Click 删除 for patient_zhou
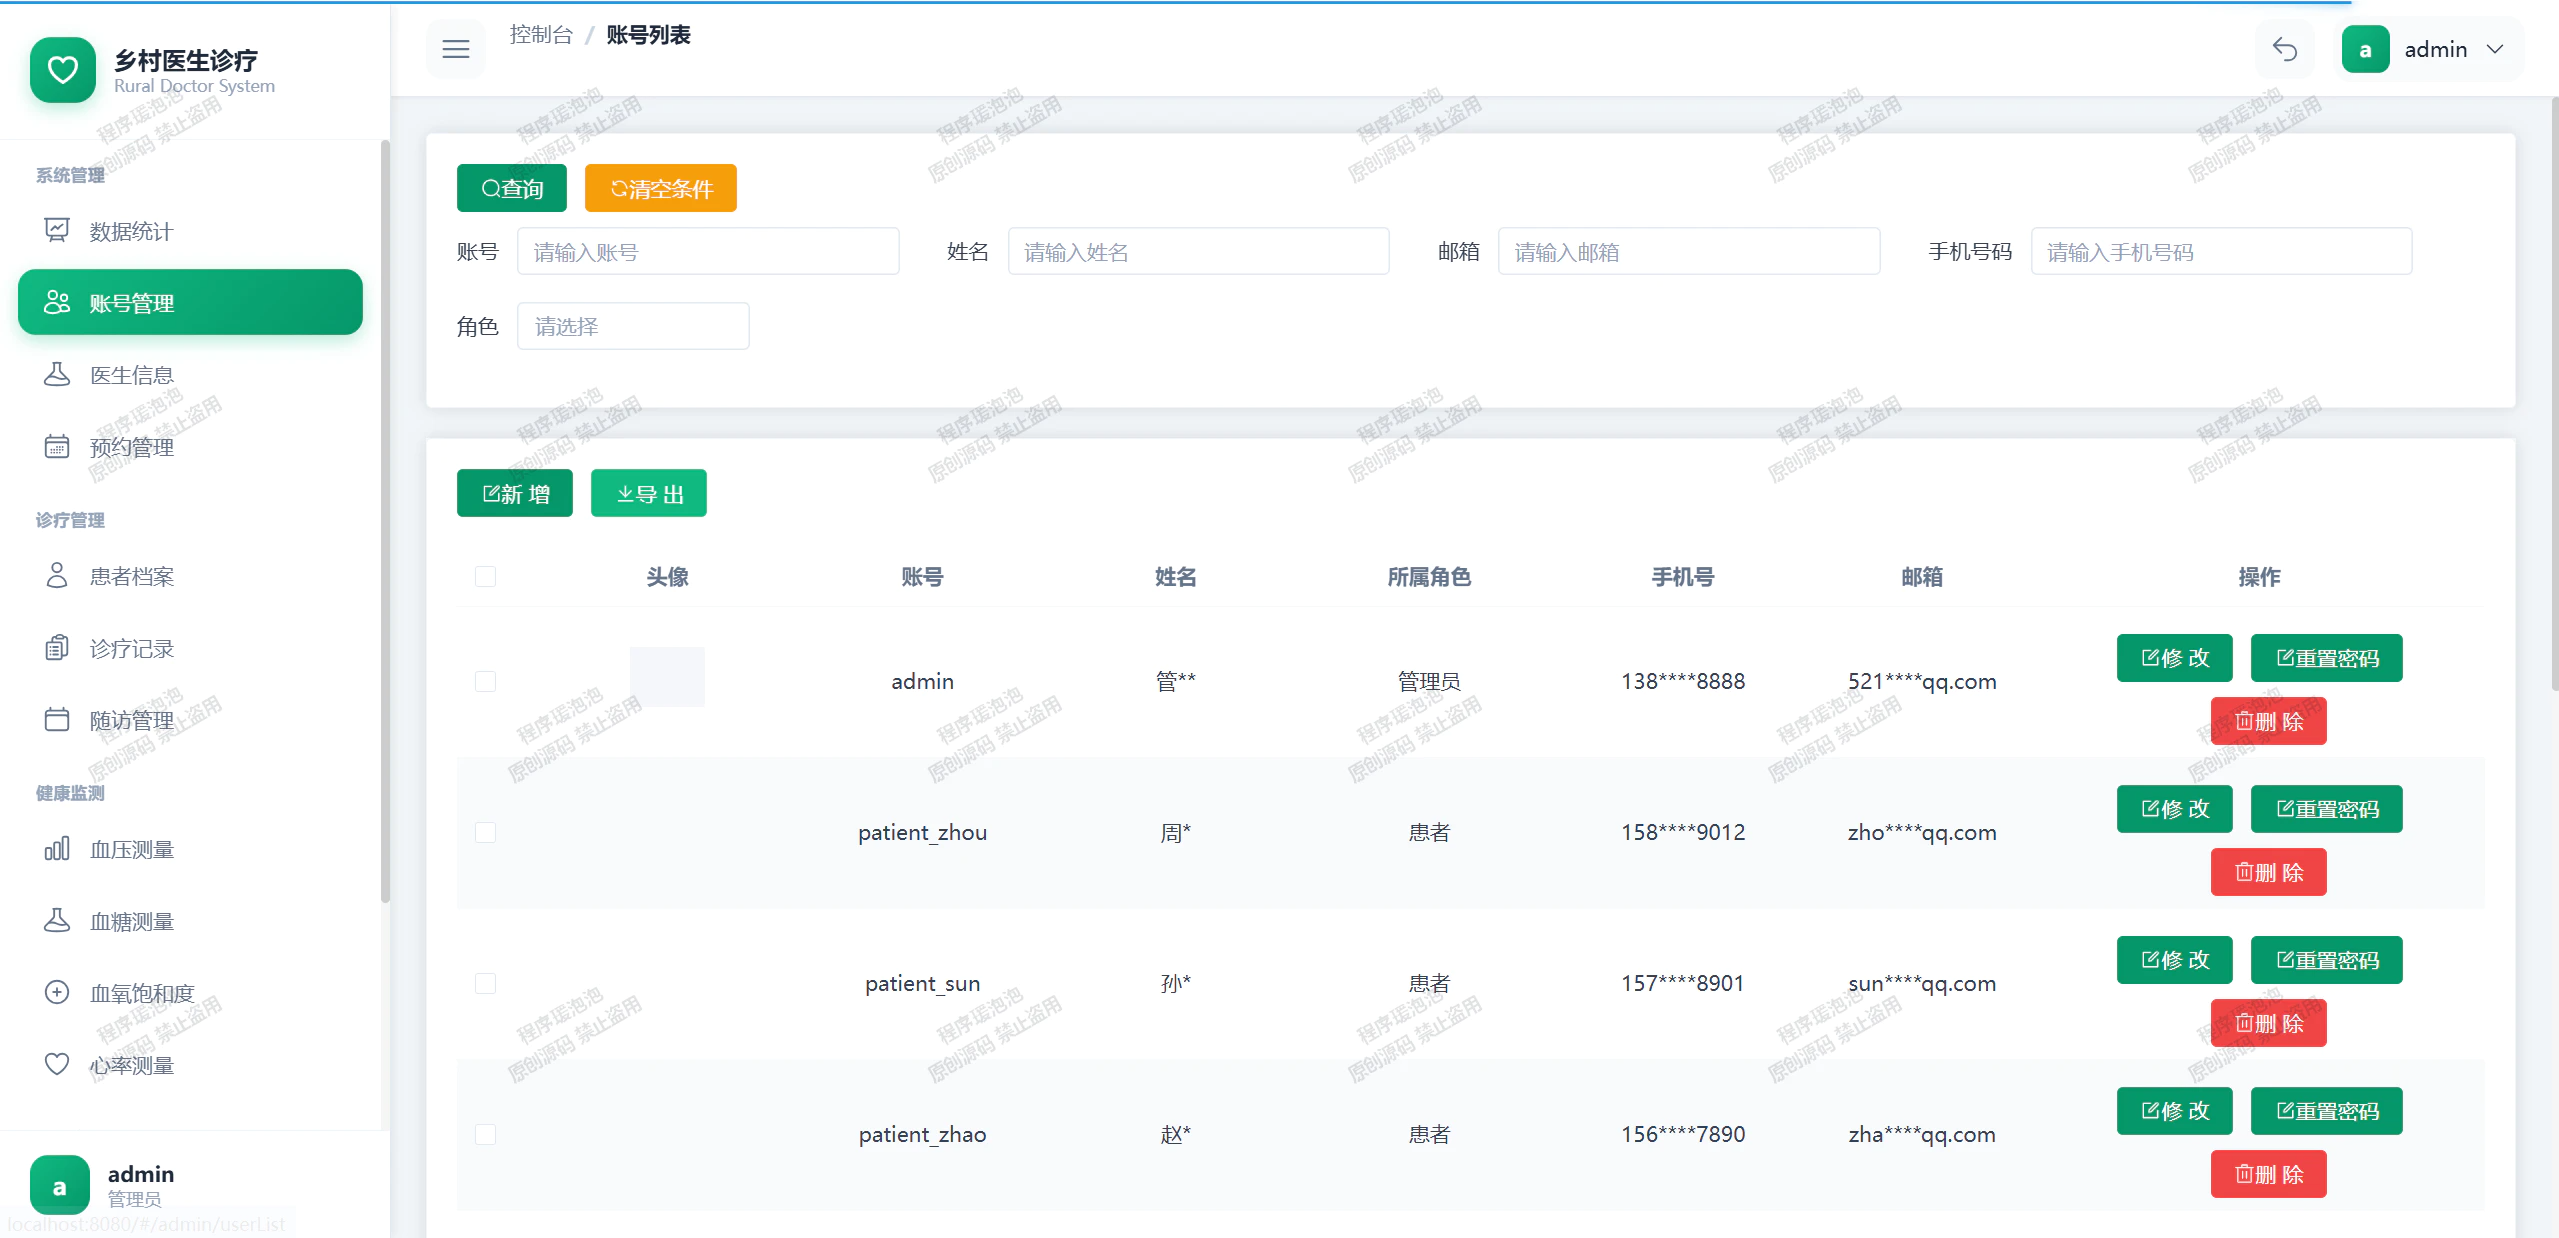This screenshot has width=2559, height=1238. 2269,872
